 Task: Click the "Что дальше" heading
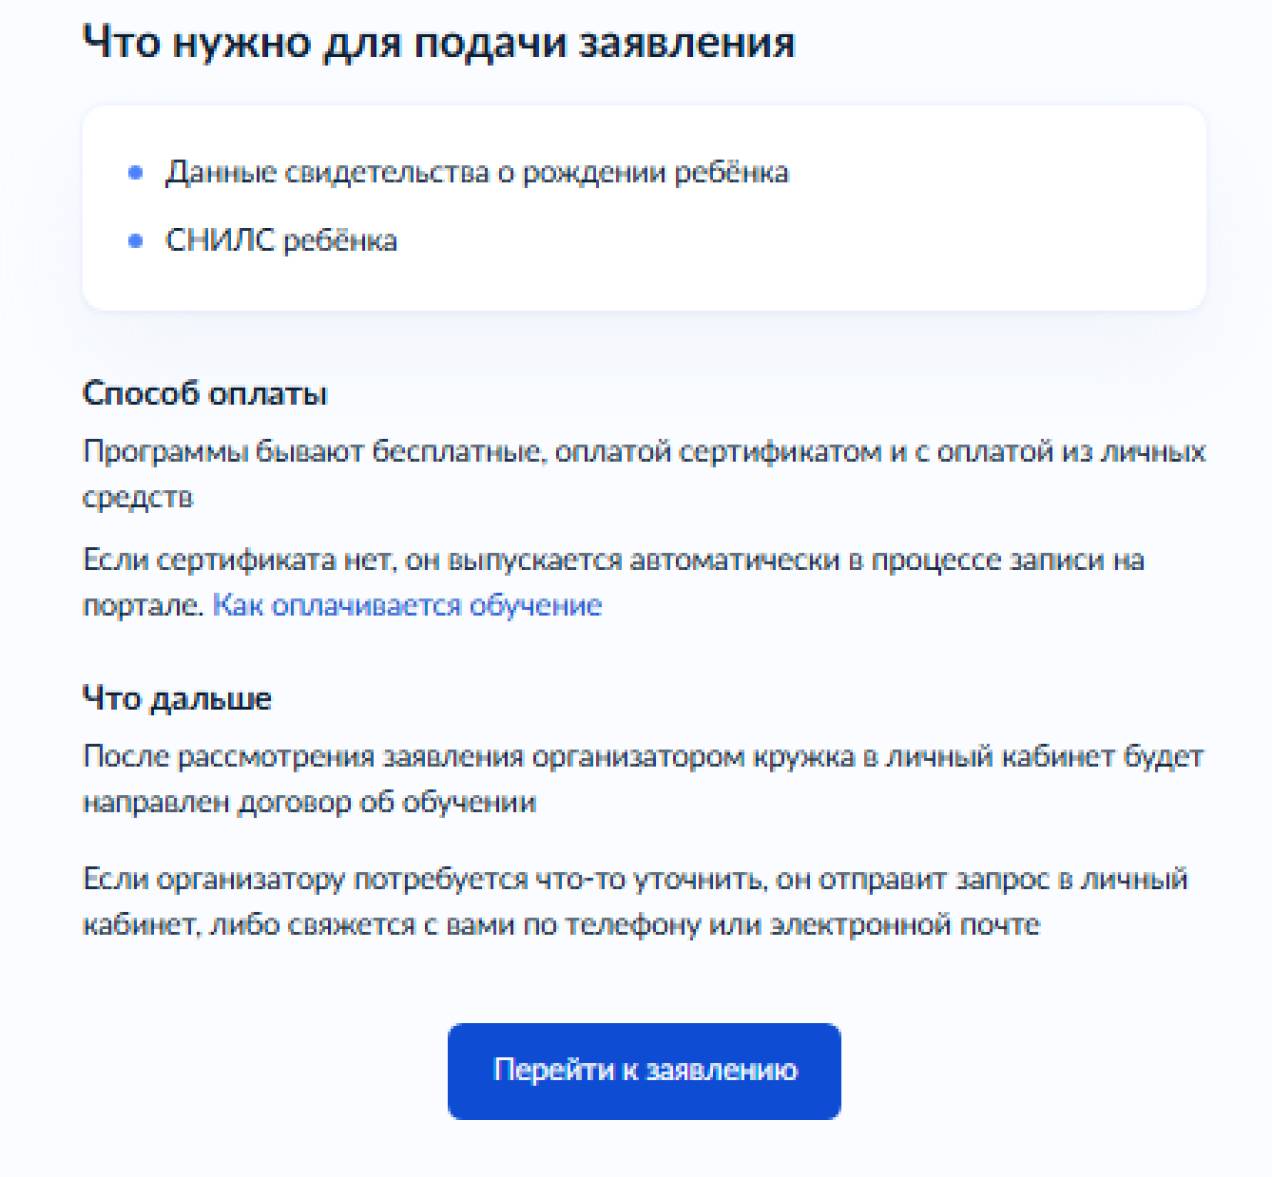[x=176, y=698]
